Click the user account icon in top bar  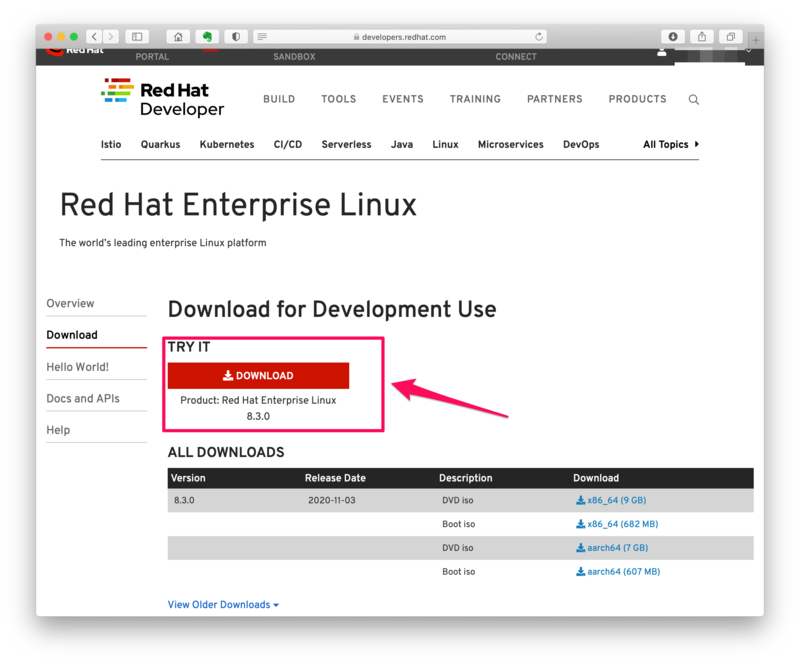[662, 52]
